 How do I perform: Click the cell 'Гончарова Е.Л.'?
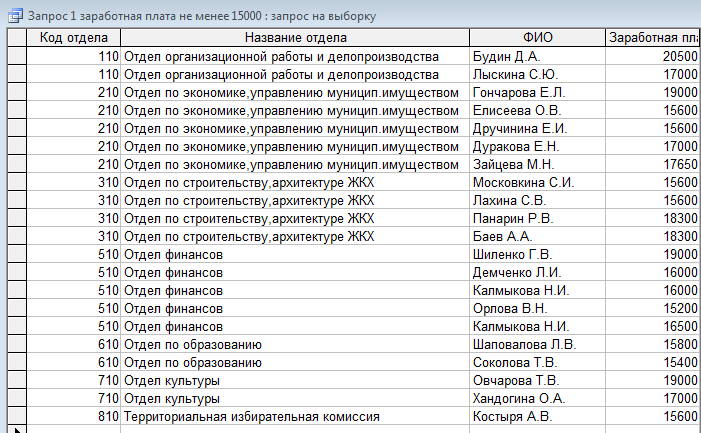pyautogui.click(x=537, y=92)
